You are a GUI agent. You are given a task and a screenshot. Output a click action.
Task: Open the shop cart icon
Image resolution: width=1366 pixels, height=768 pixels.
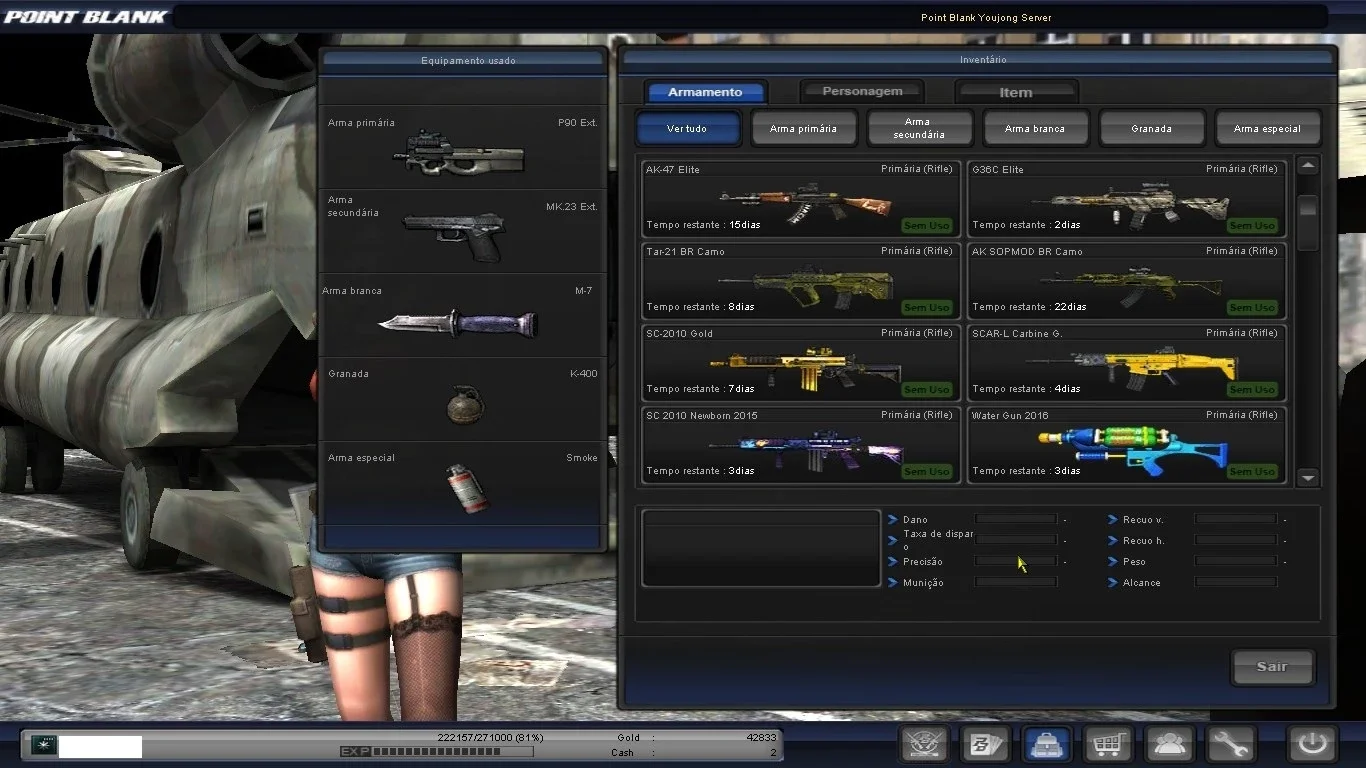(x=1108, y=744)
